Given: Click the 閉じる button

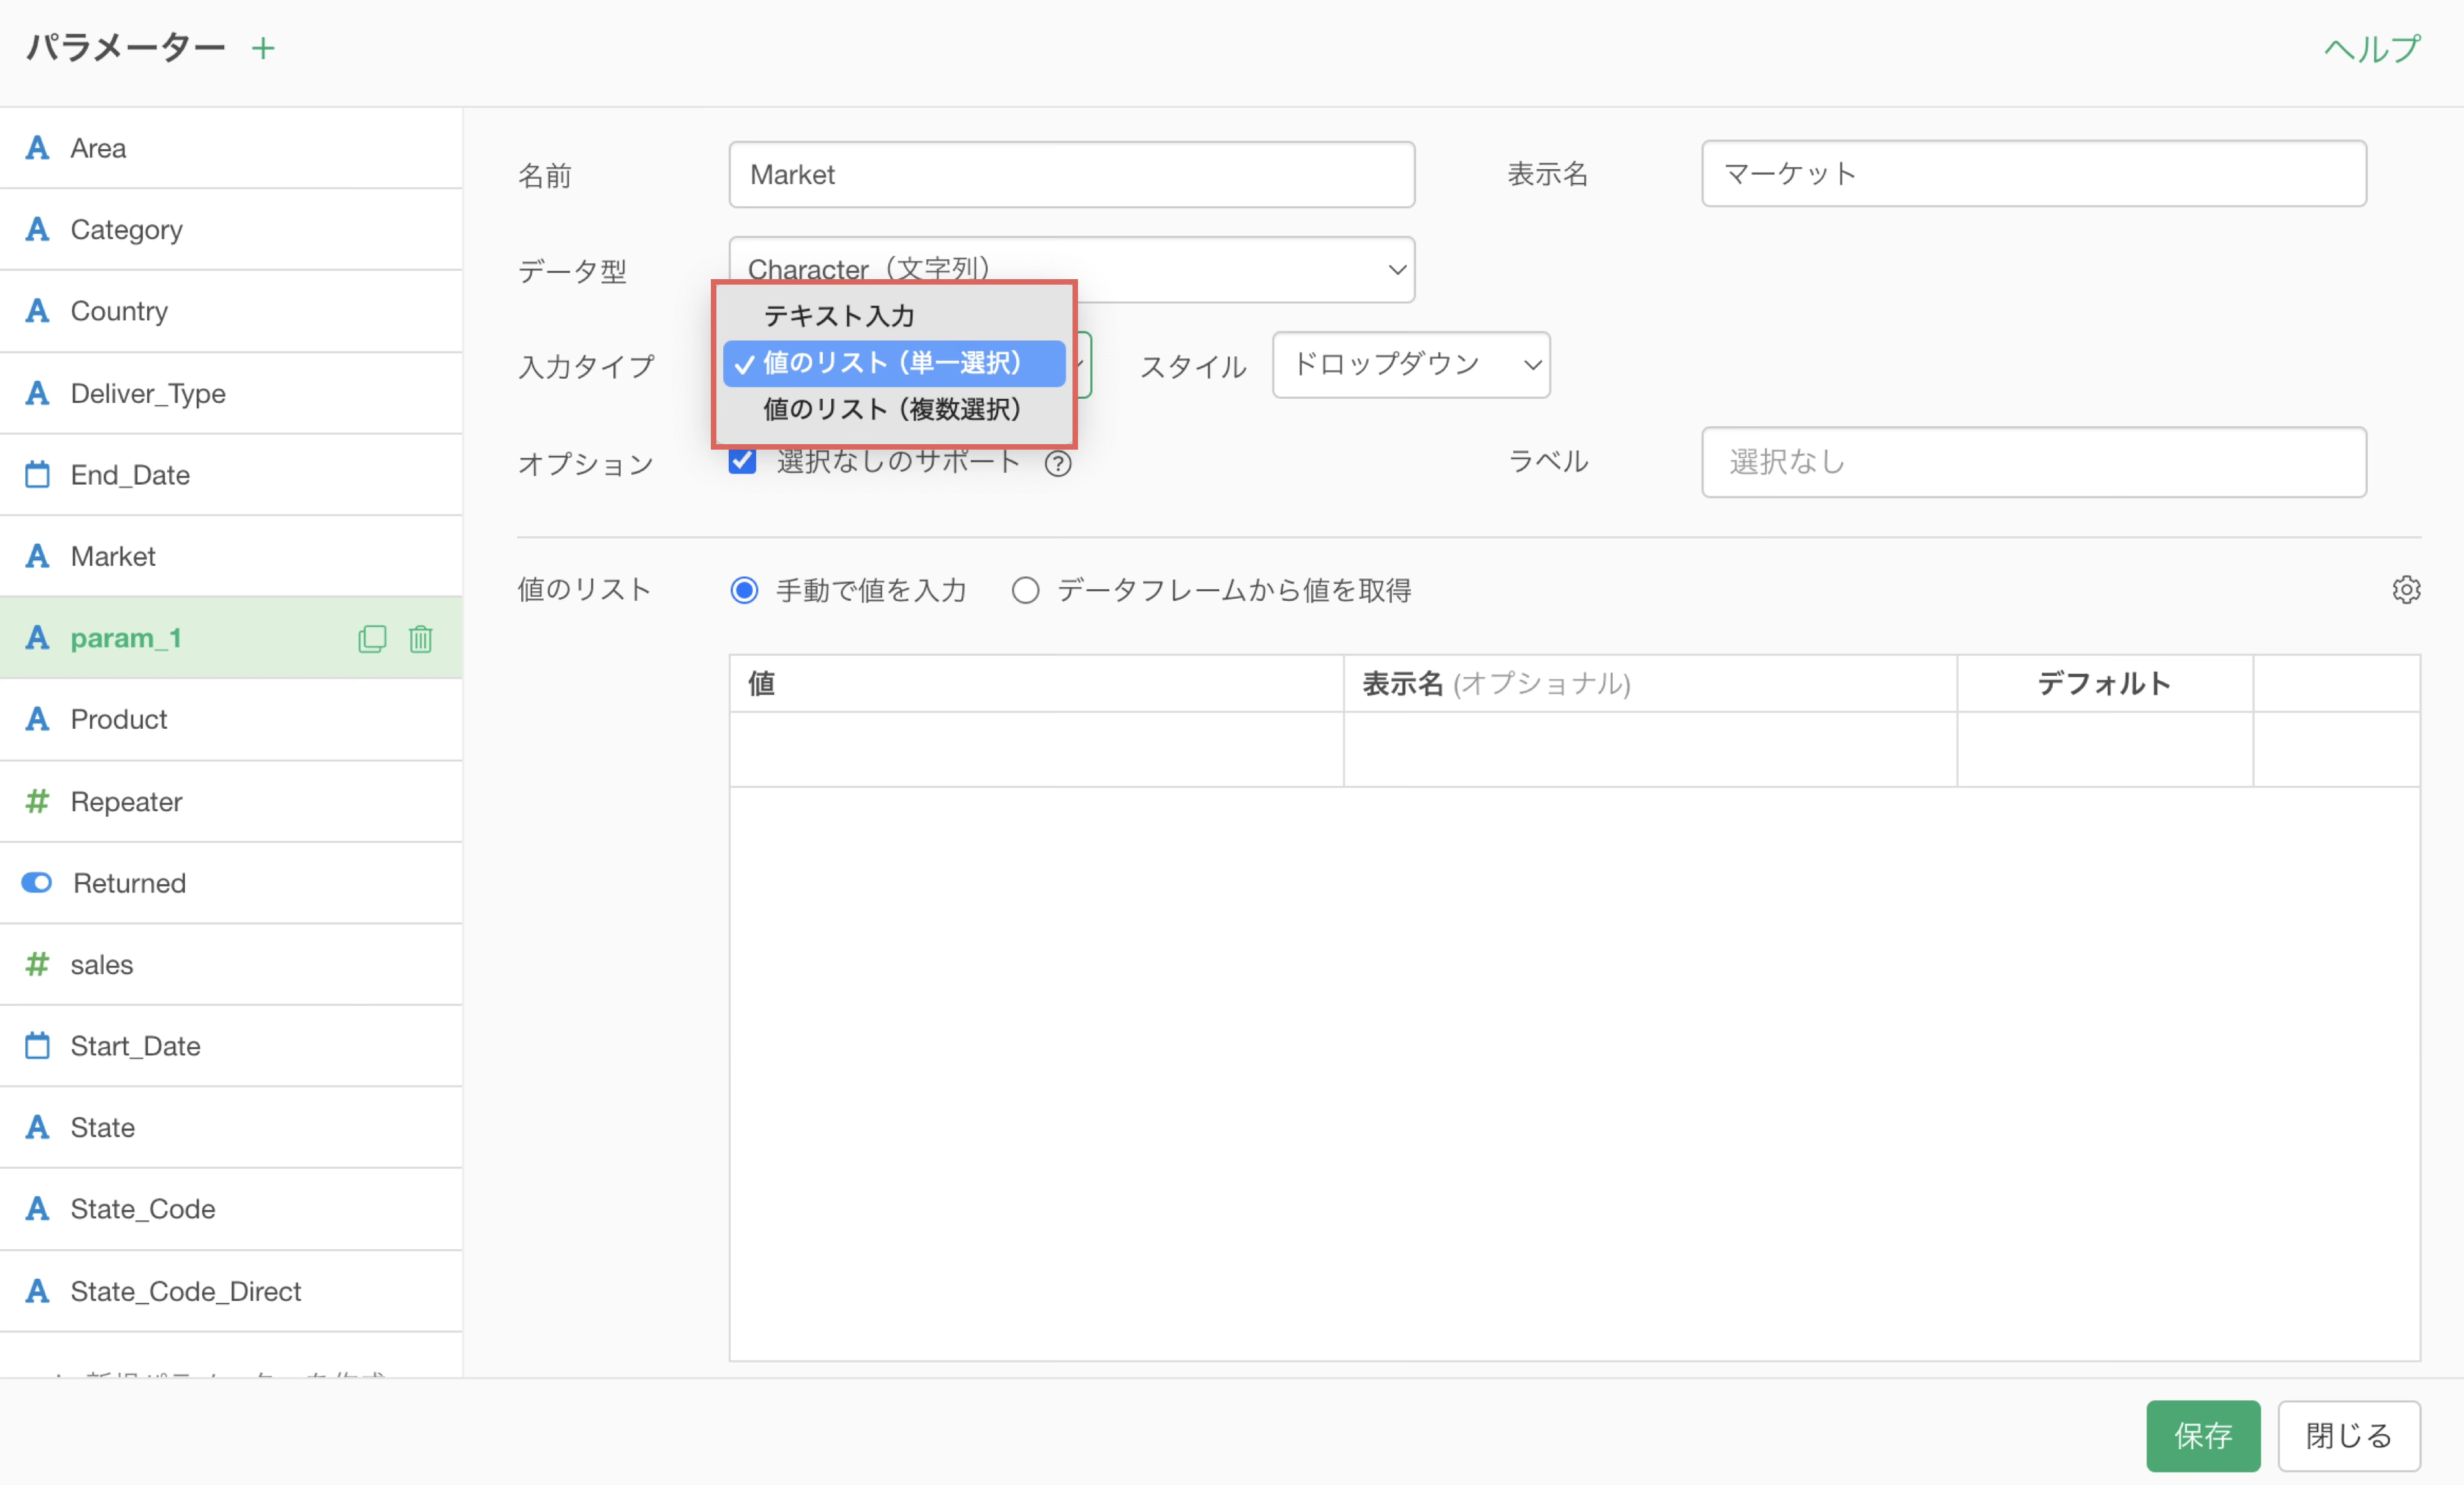Looking at the screenshot, I should point(2348,1435).
